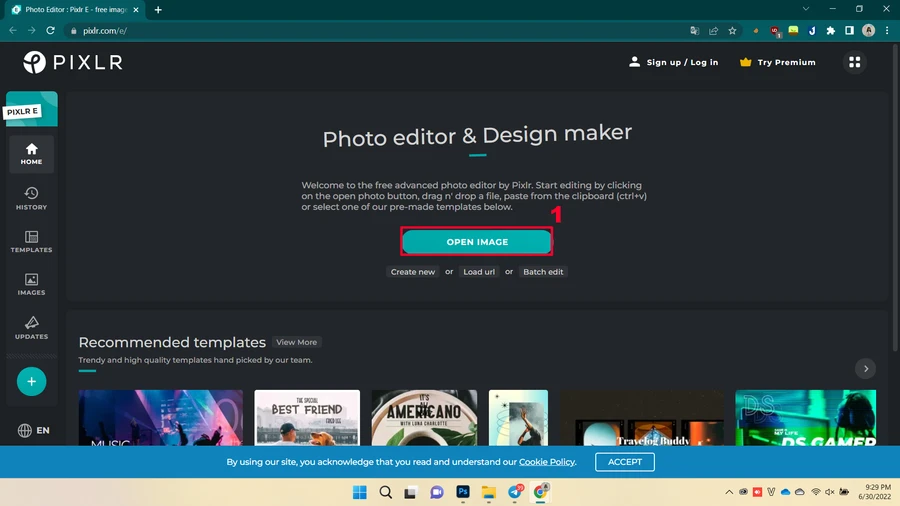Viewport: 900px width, 506px height.
Task: Open Photoshop from the taskbar
Action: point(463,492)
